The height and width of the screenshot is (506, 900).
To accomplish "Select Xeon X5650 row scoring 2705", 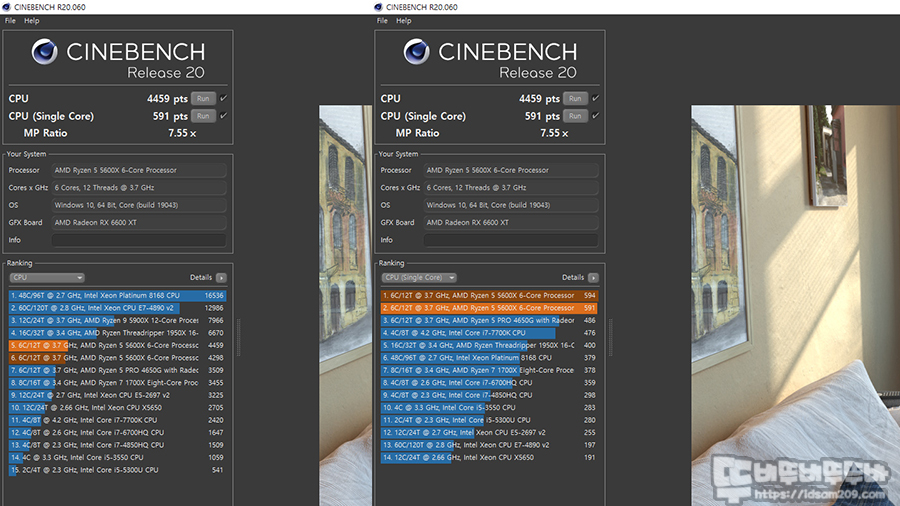I will tap(117, 408).
